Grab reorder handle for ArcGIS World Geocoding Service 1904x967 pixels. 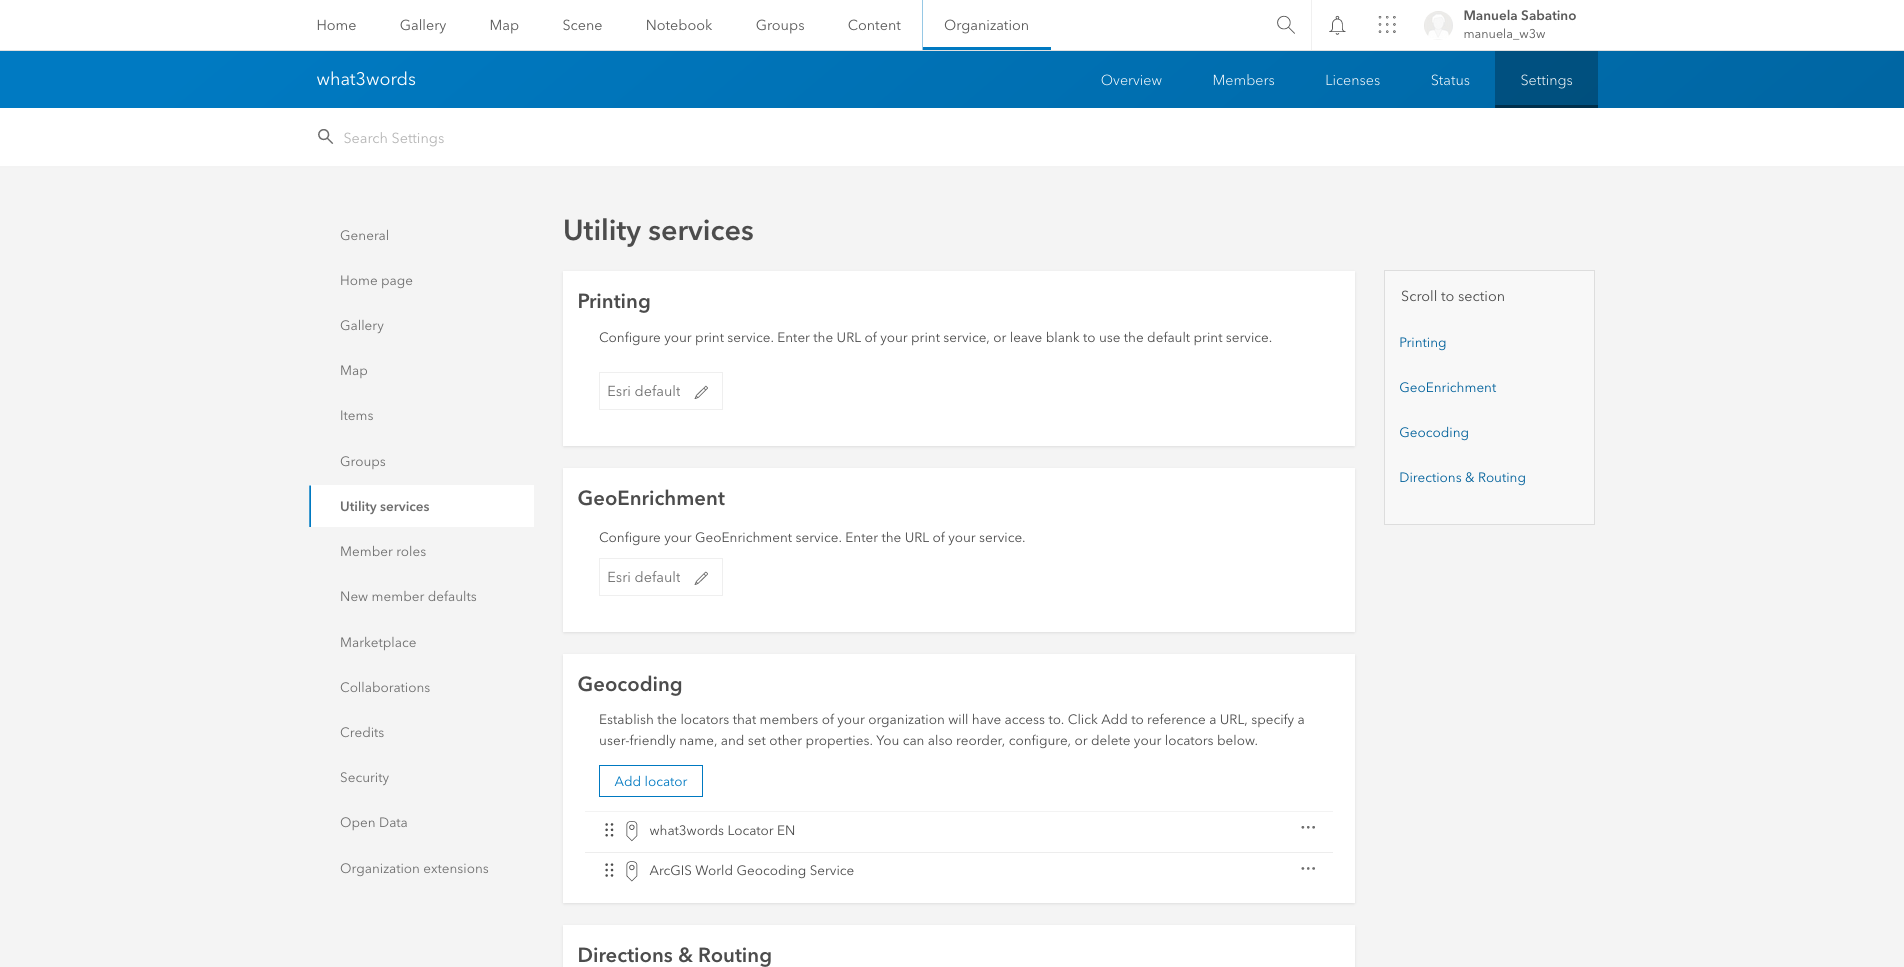coord(609,870)
